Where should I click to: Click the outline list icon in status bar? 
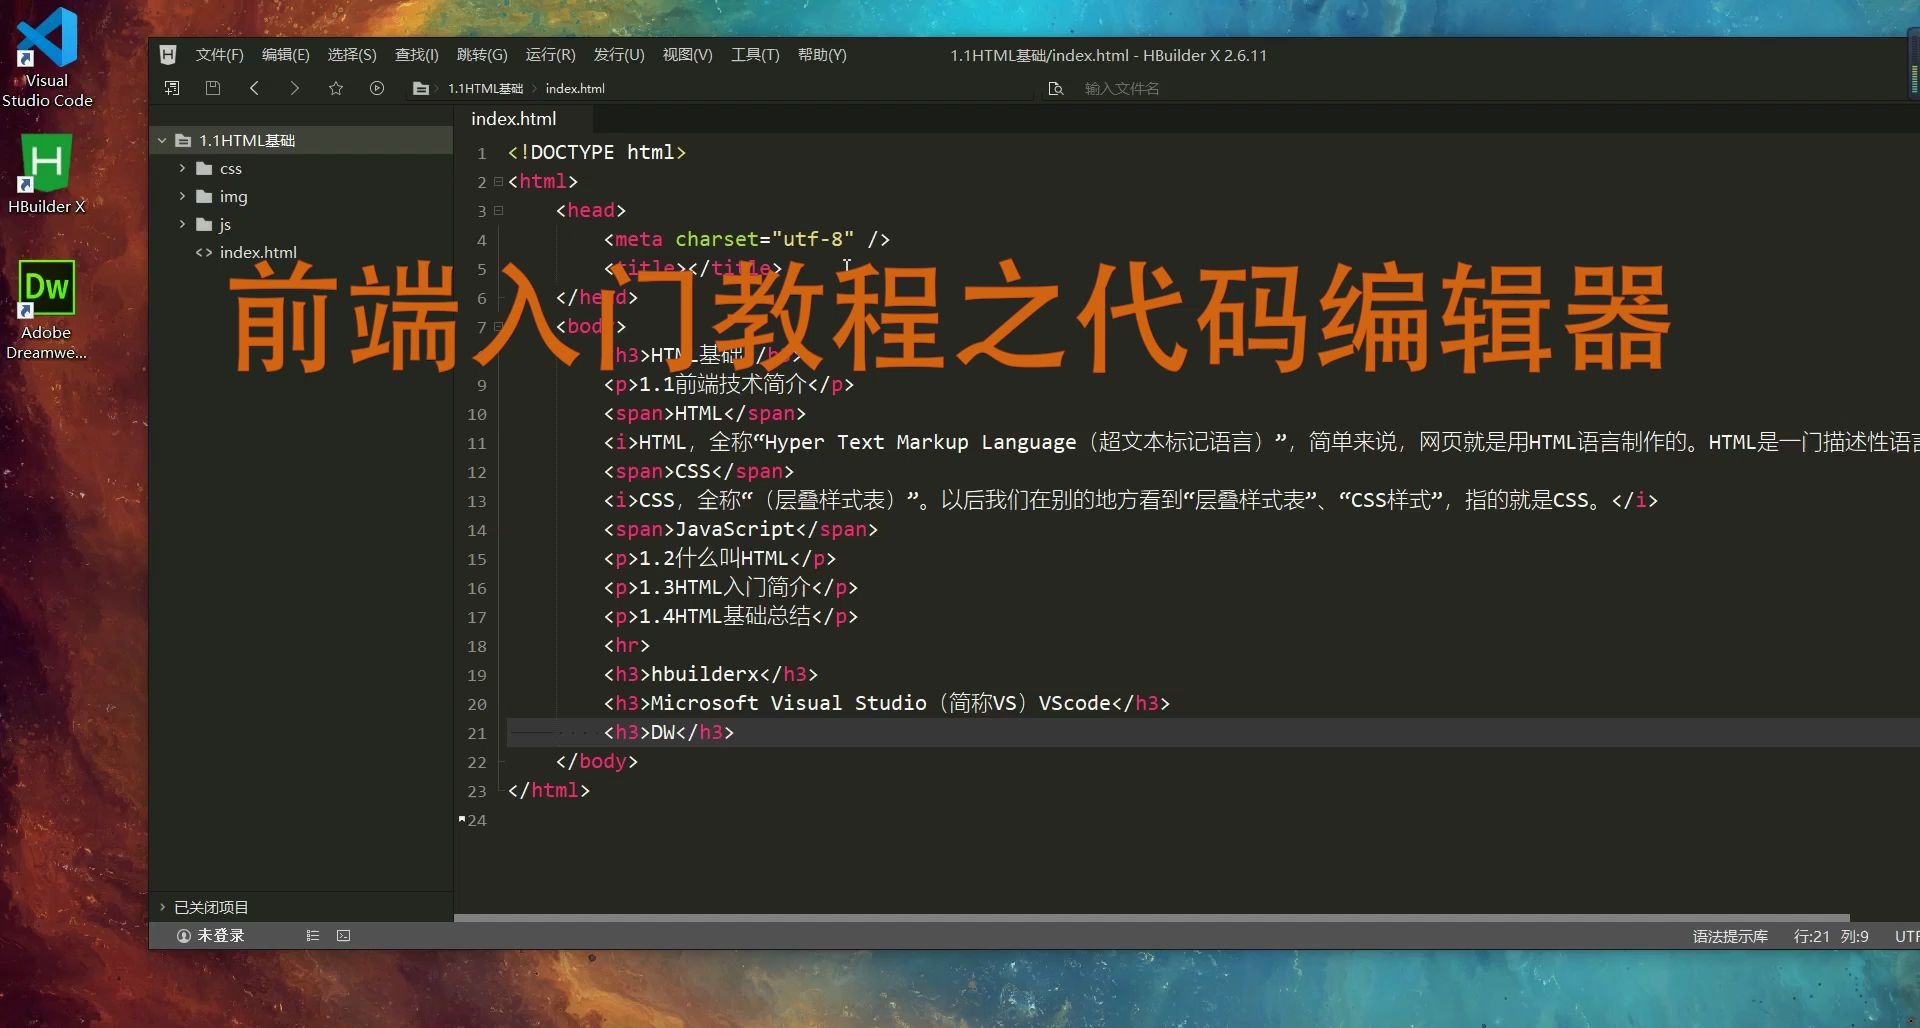click(313, 936)
